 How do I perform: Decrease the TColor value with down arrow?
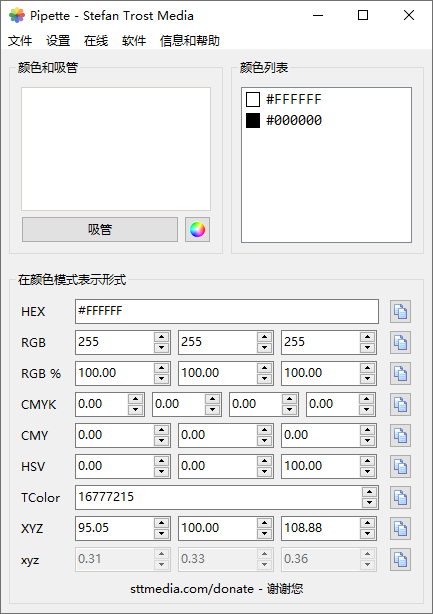click(x=370, y=503)
